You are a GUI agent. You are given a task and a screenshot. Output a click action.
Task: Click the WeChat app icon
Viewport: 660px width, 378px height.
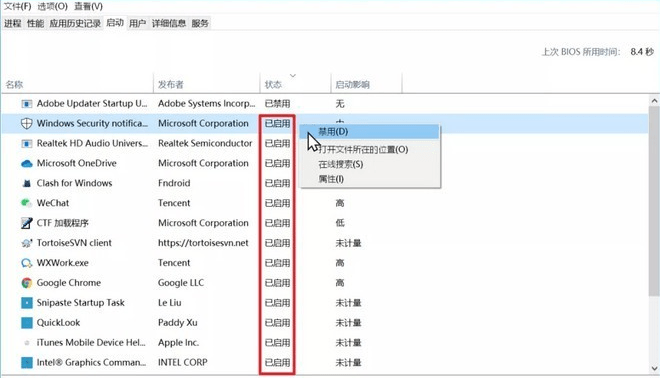27,203
